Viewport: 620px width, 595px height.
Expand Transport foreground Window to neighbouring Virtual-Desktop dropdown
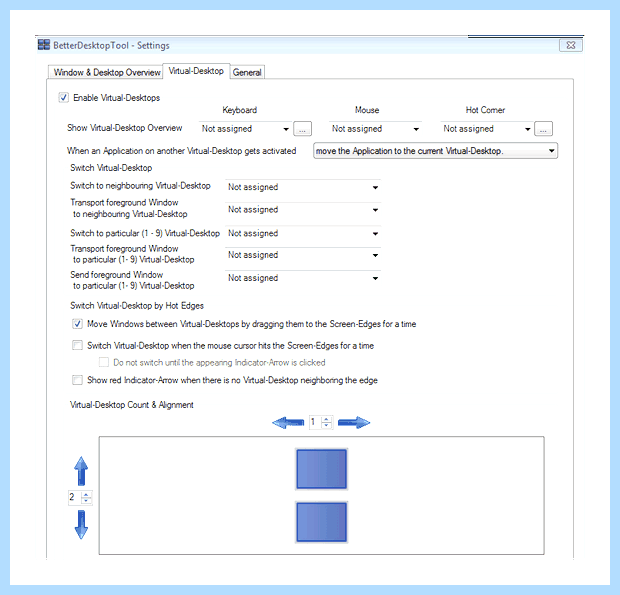[x=303, y=210]
